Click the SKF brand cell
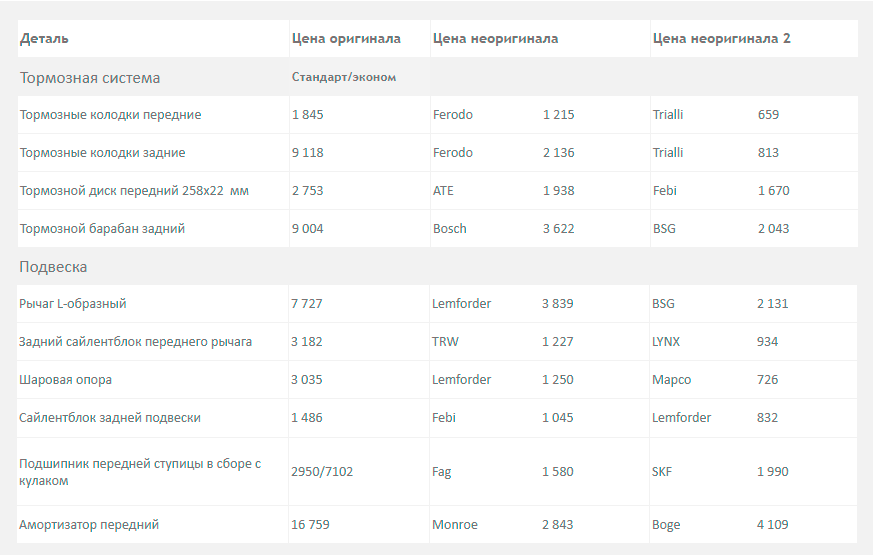 click(x=662, y=472)
